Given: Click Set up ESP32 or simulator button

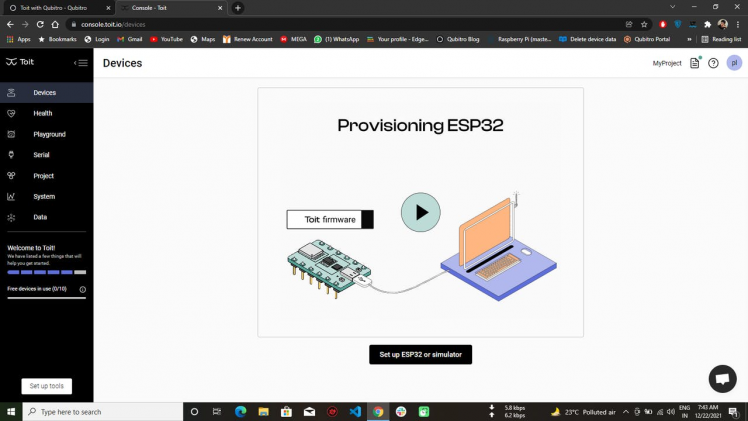Looking at the screenshot, I should click(x=420, y=354).
